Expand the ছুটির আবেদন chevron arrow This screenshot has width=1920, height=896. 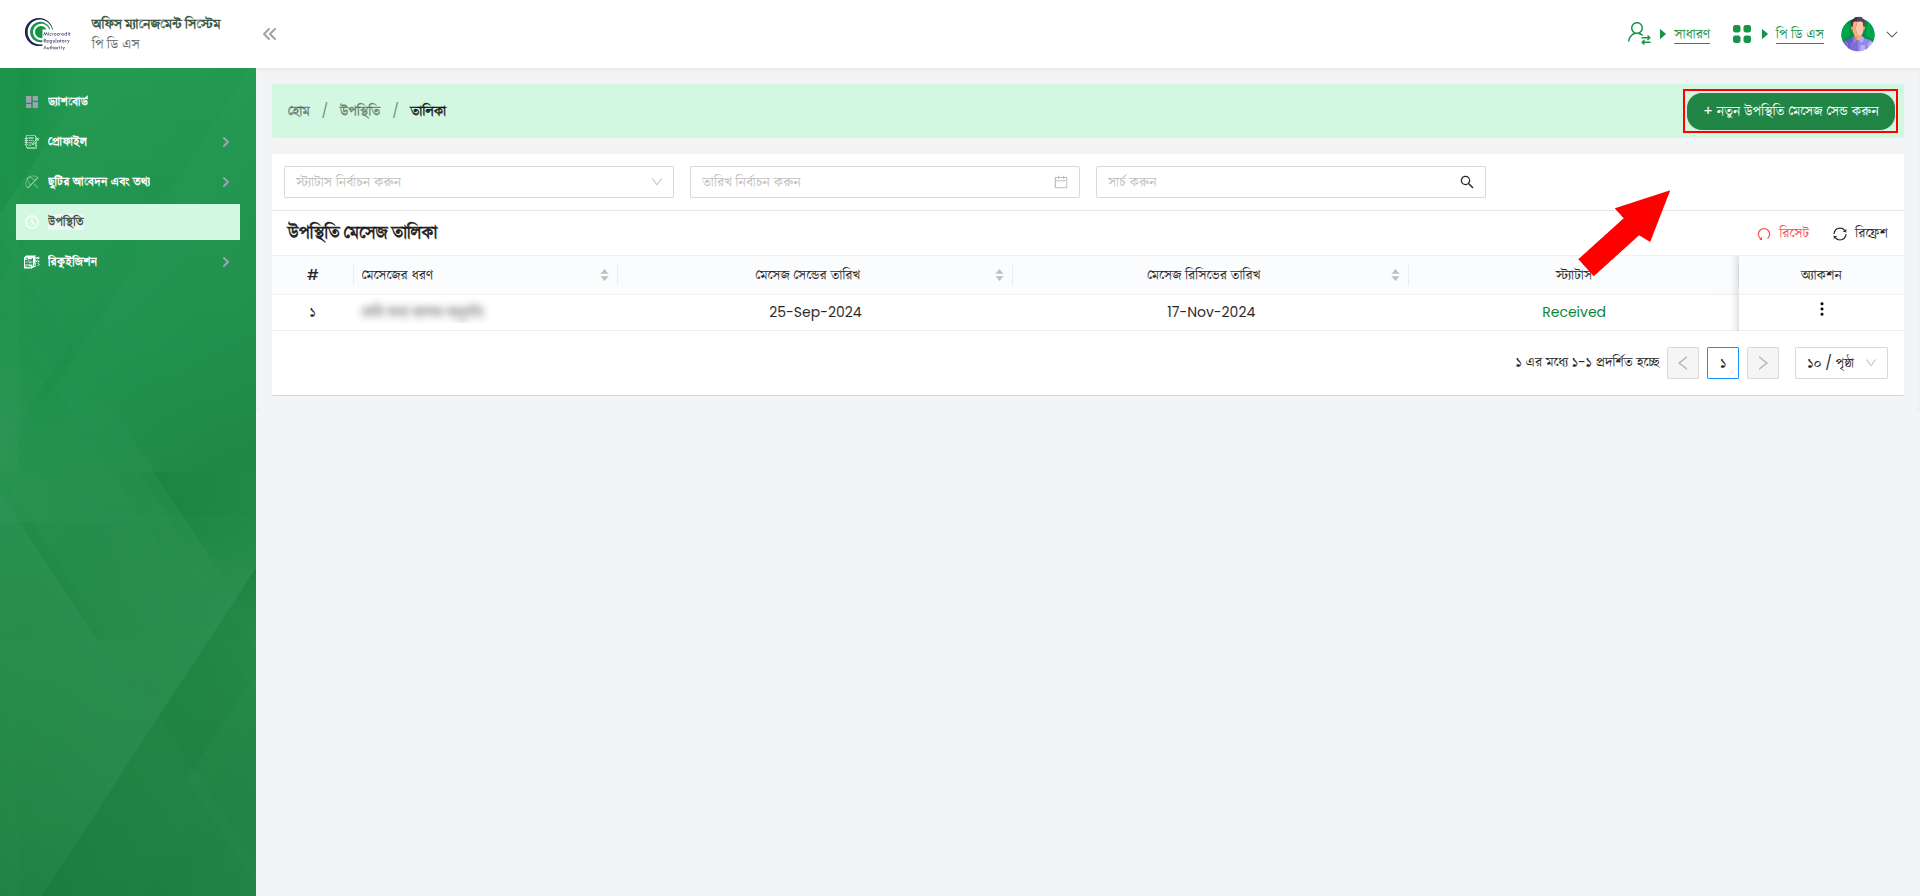tap(226, 182)
